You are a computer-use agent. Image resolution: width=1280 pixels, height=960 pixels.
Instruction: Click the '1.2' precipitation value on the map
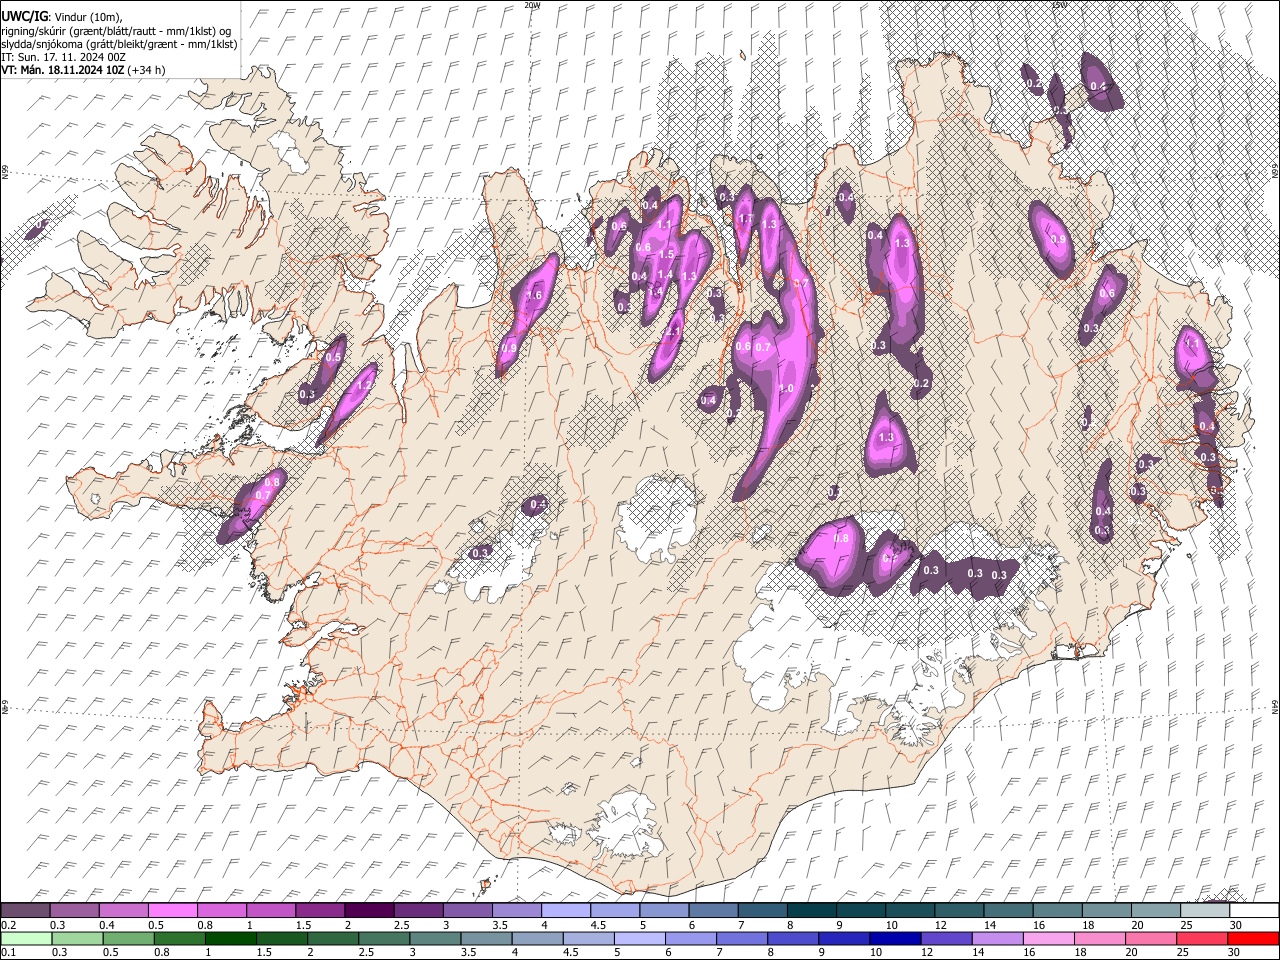(x=365, y=385)
